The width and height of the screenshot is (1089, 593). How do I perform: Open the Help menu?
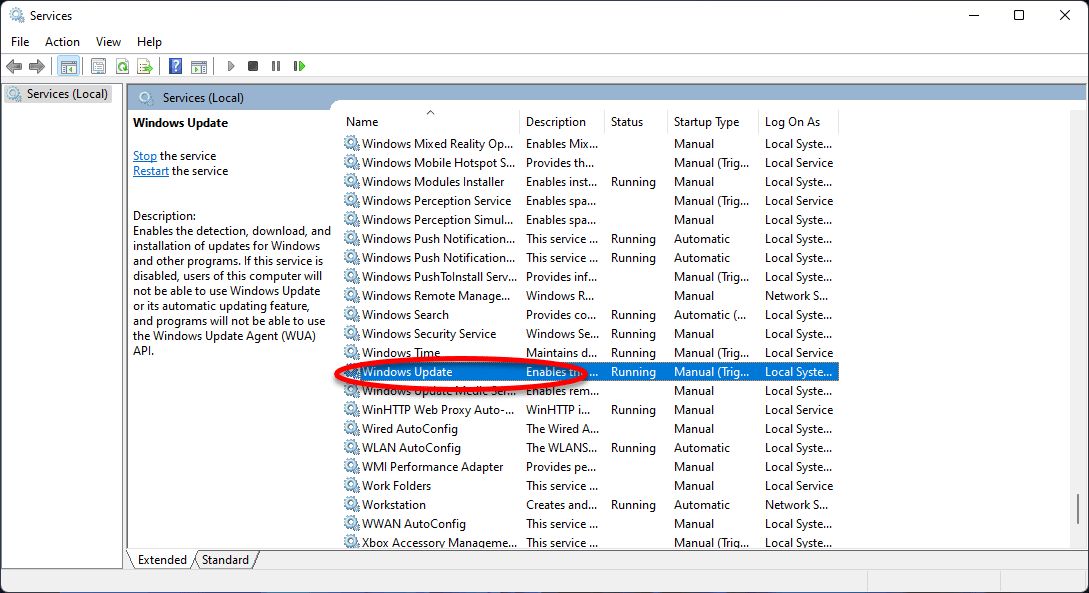click(149, 42)
